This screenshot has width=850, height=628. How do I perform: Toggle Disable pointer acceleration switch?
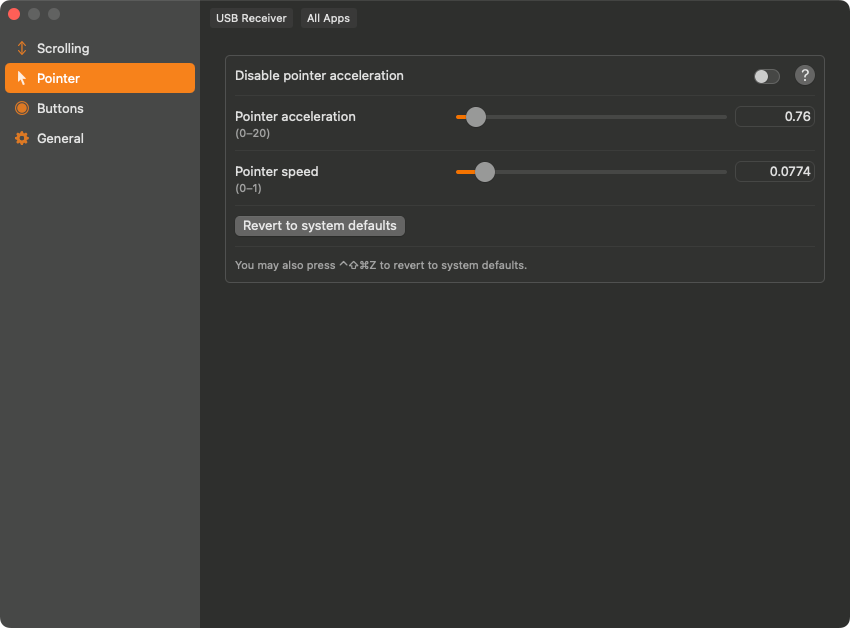pyautogui.click(x=766, y=76)
